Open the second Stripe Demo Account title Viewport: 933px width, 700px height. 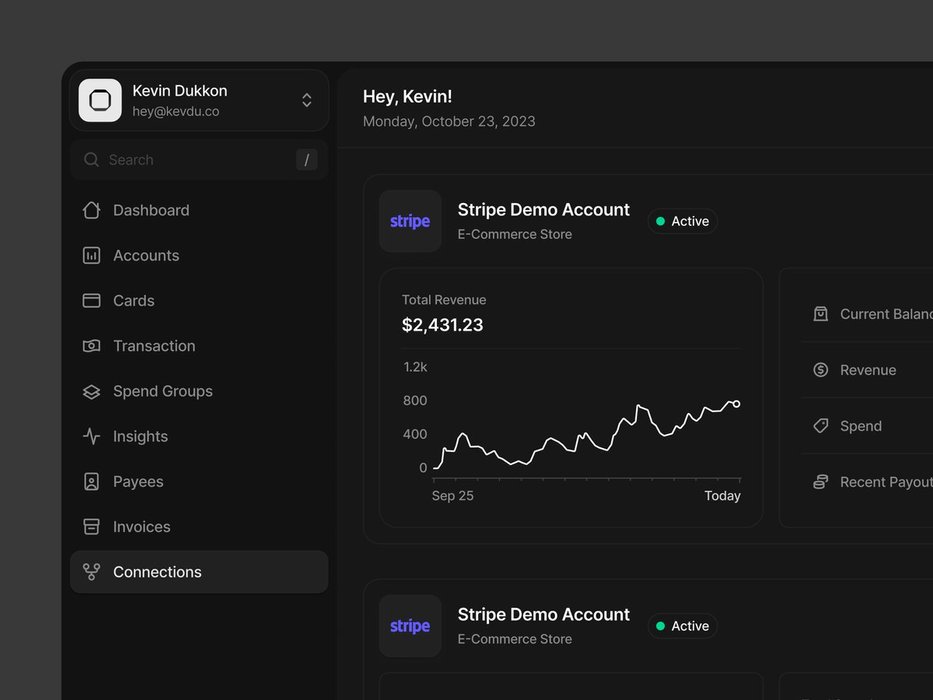coord(543,614)
